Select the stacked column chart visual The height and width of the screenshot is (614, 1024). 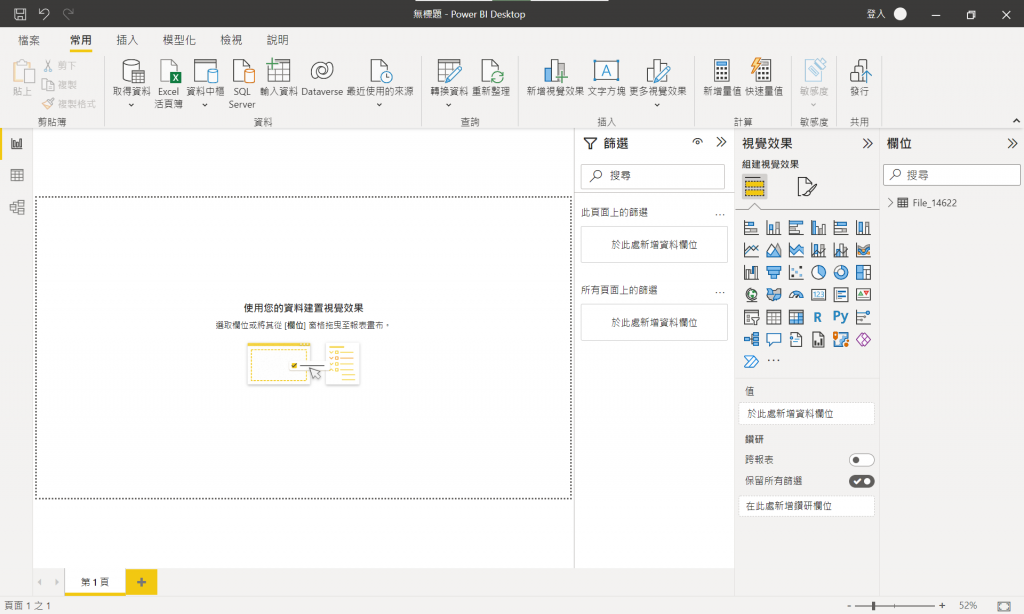coord(773,227)
